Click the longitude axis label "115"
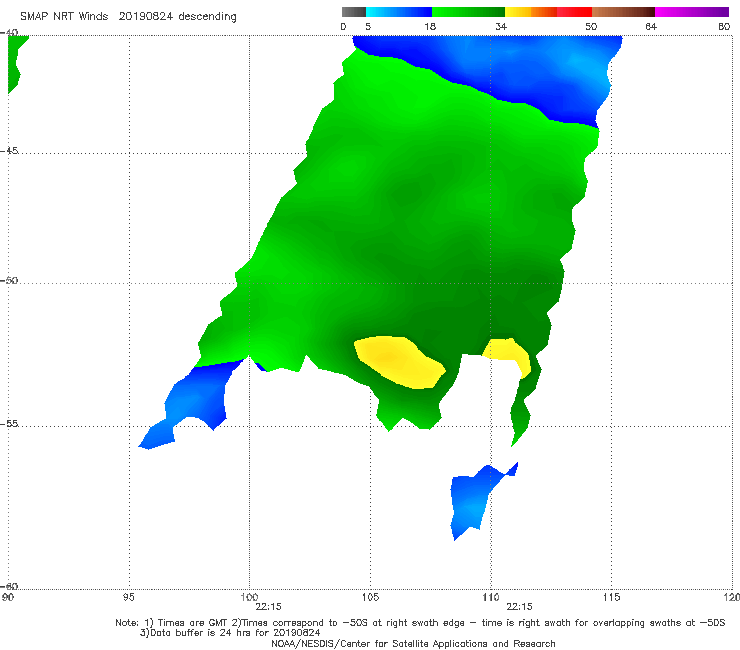The height and width of the screenshot is (650, 740). (x=612, y=598)
